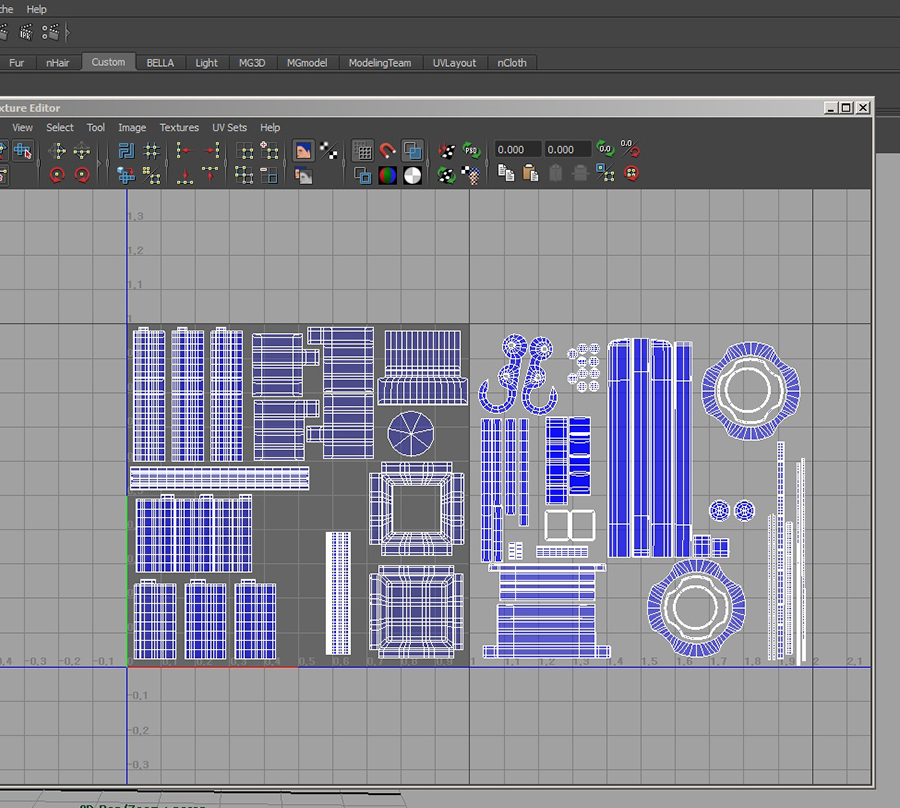
Task: Click the Paste UVs icon
Action: (531, 174)
